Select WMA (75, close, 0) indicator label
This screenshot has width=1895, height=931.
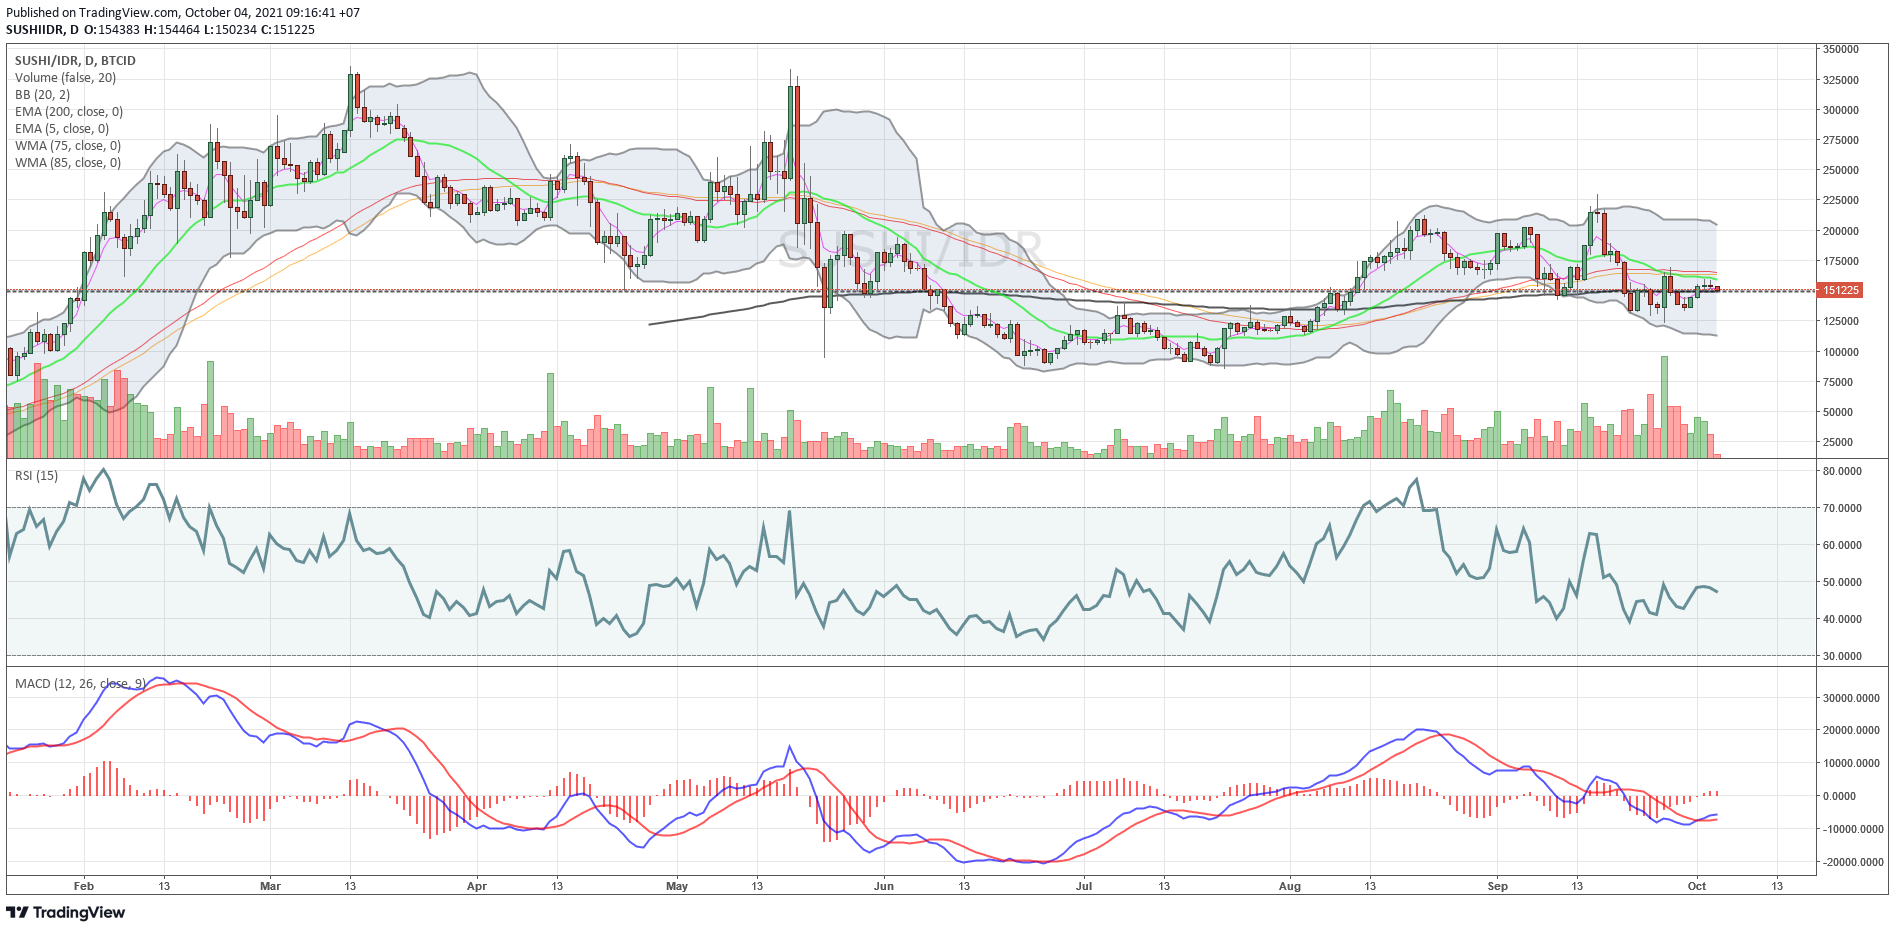pyautogui.click(x=68, y=146)
